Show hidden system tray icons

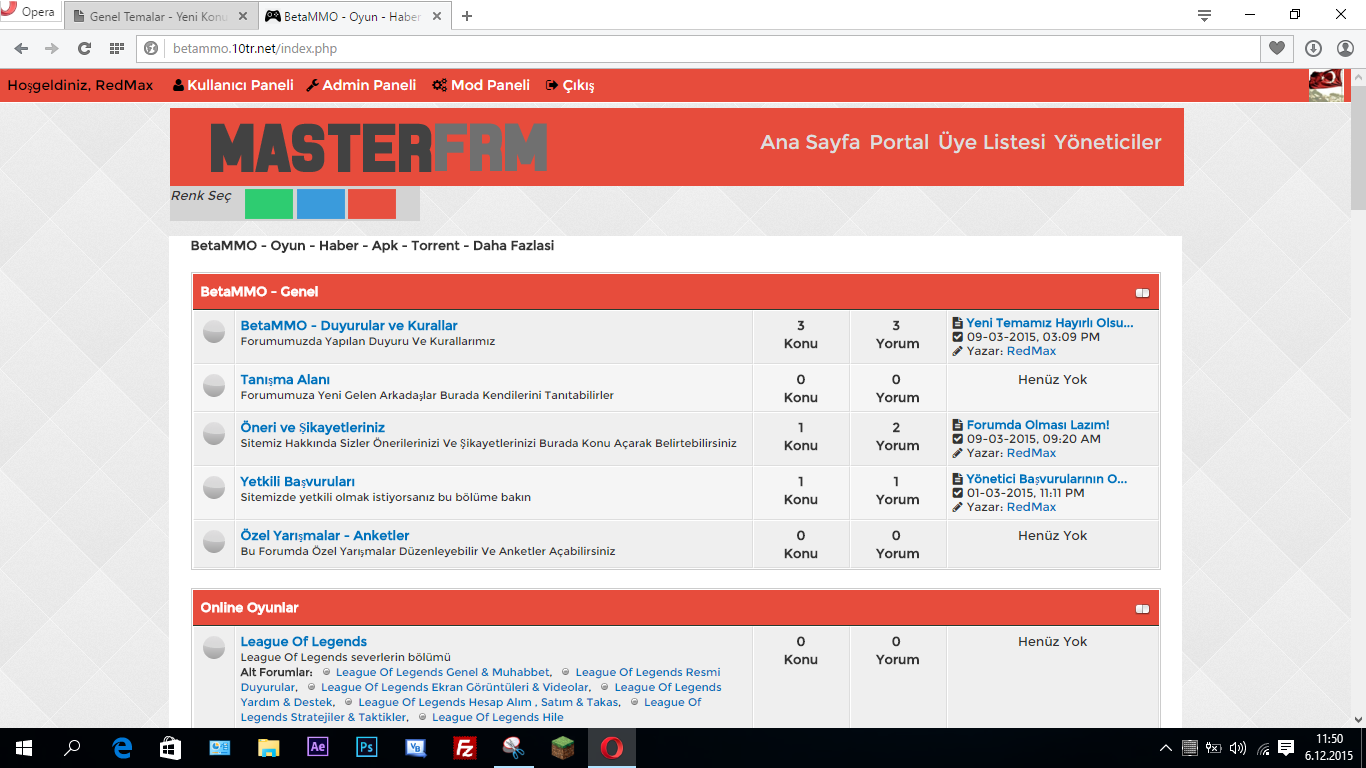click(1165, 748)
